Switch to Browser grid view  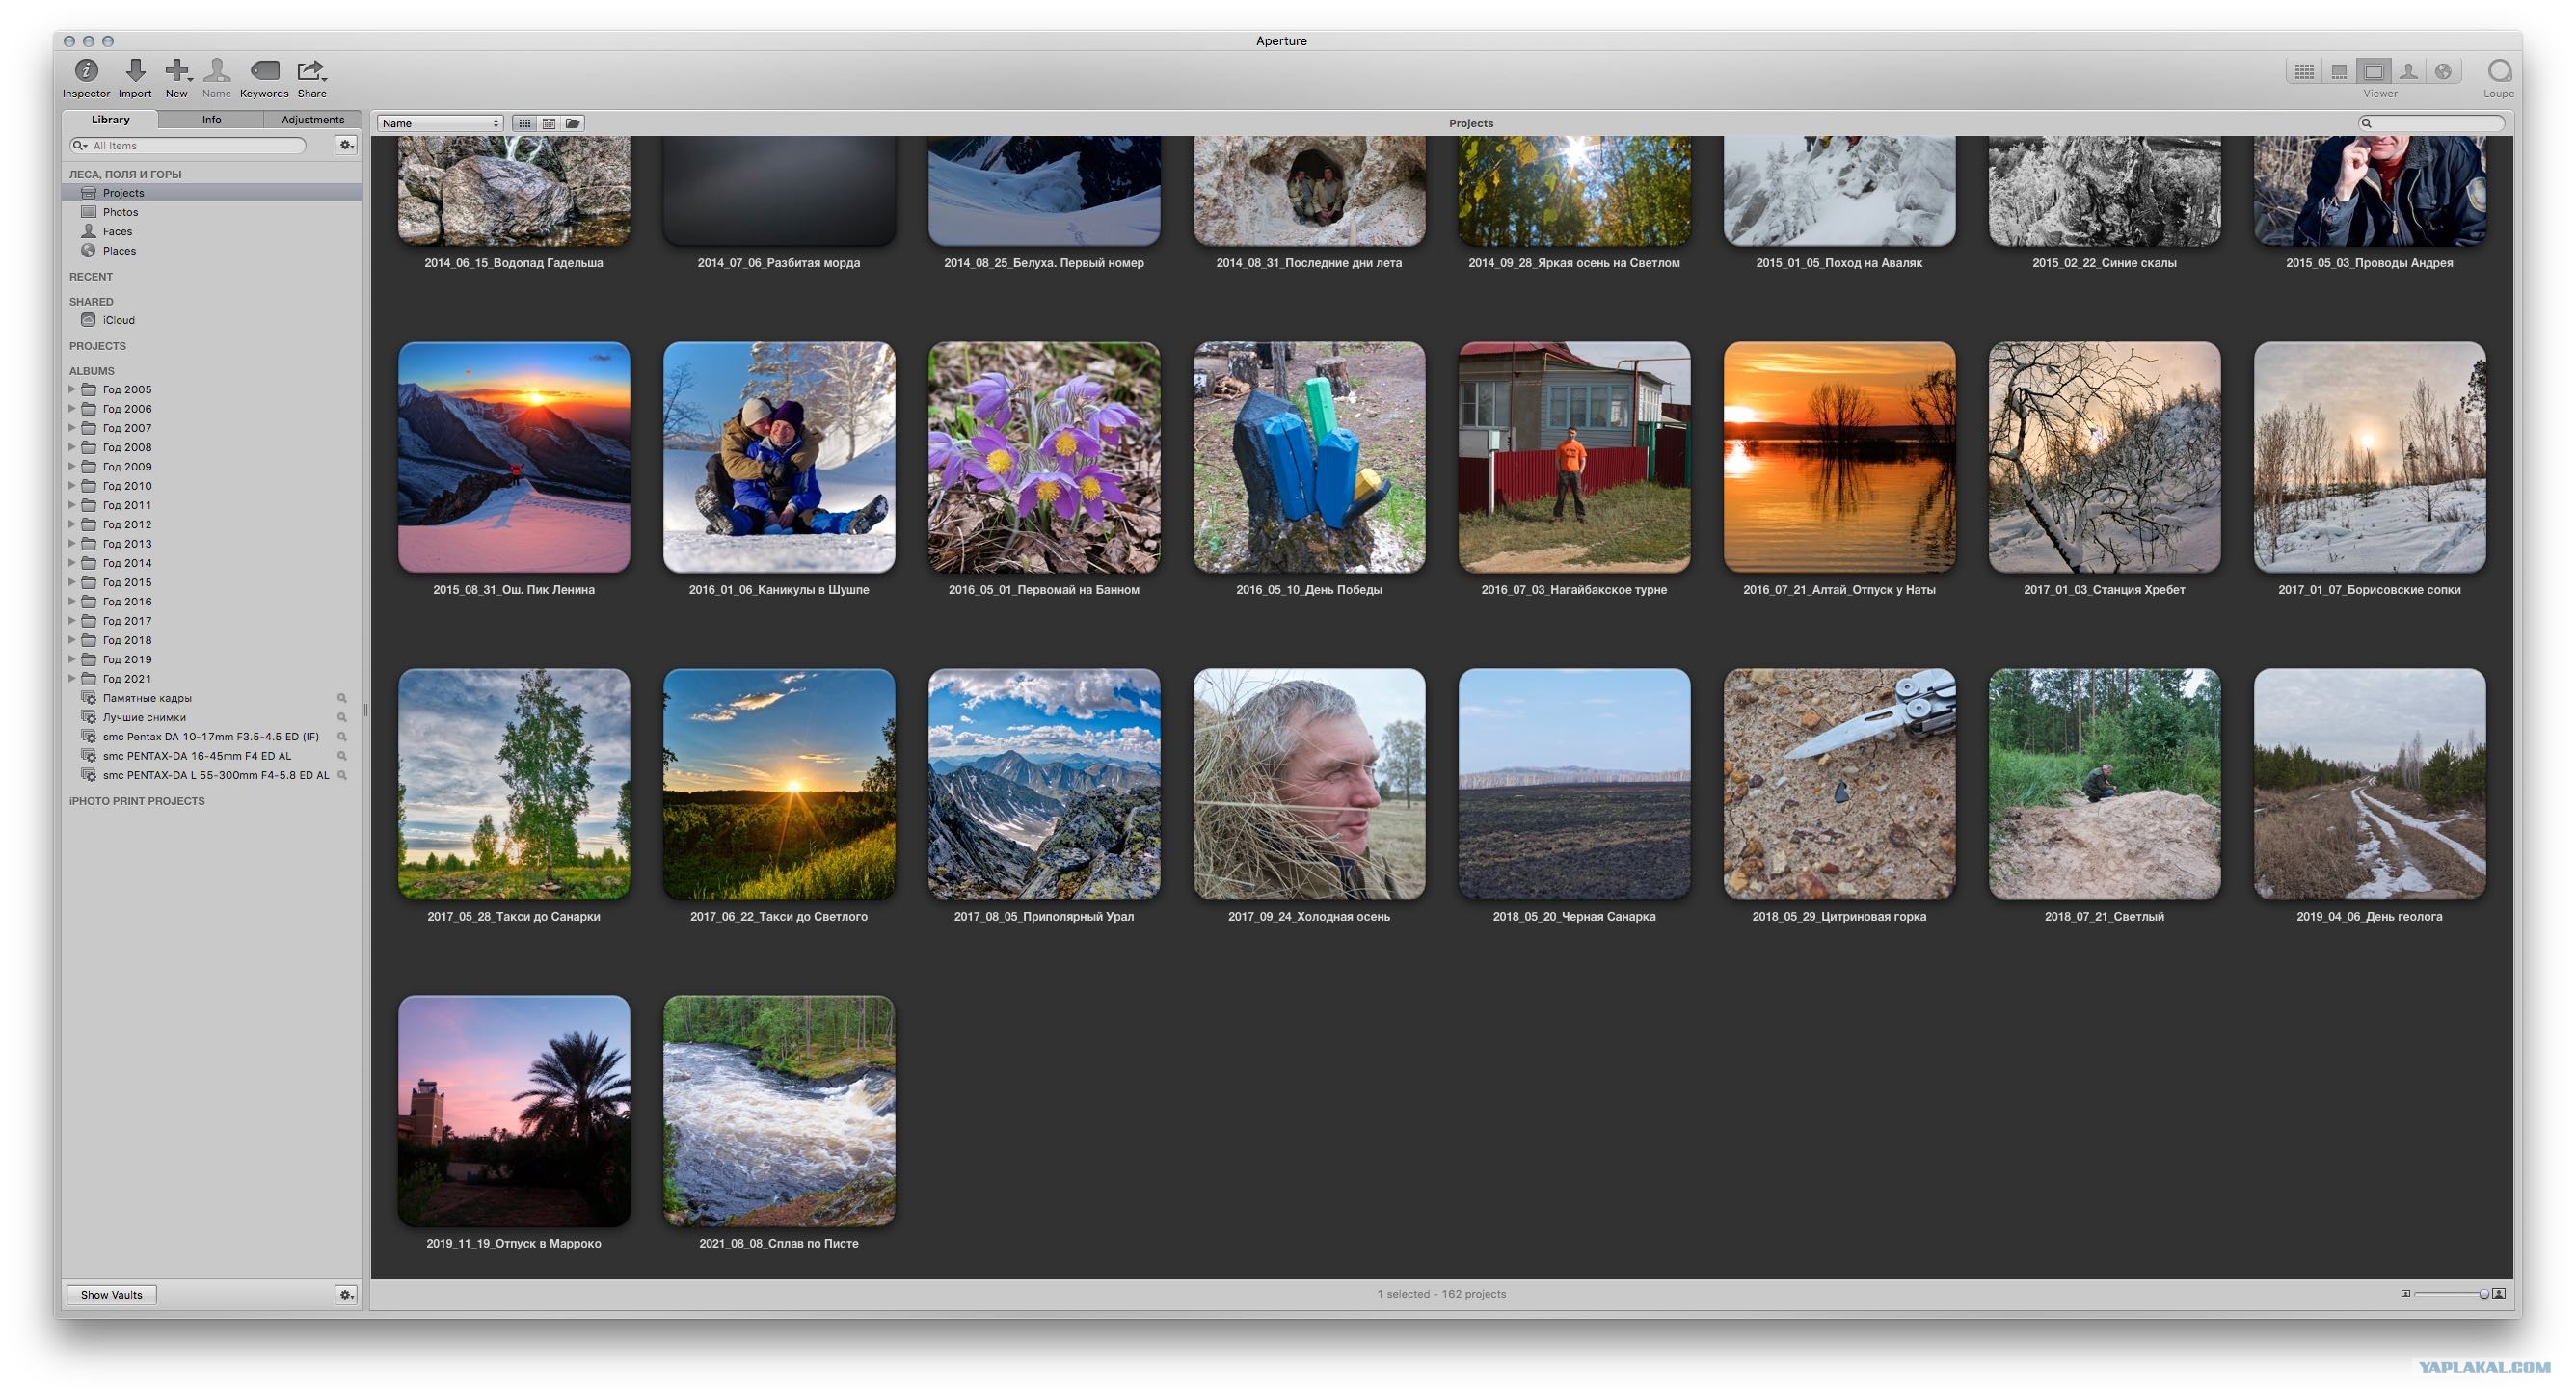click(2304, 71)
